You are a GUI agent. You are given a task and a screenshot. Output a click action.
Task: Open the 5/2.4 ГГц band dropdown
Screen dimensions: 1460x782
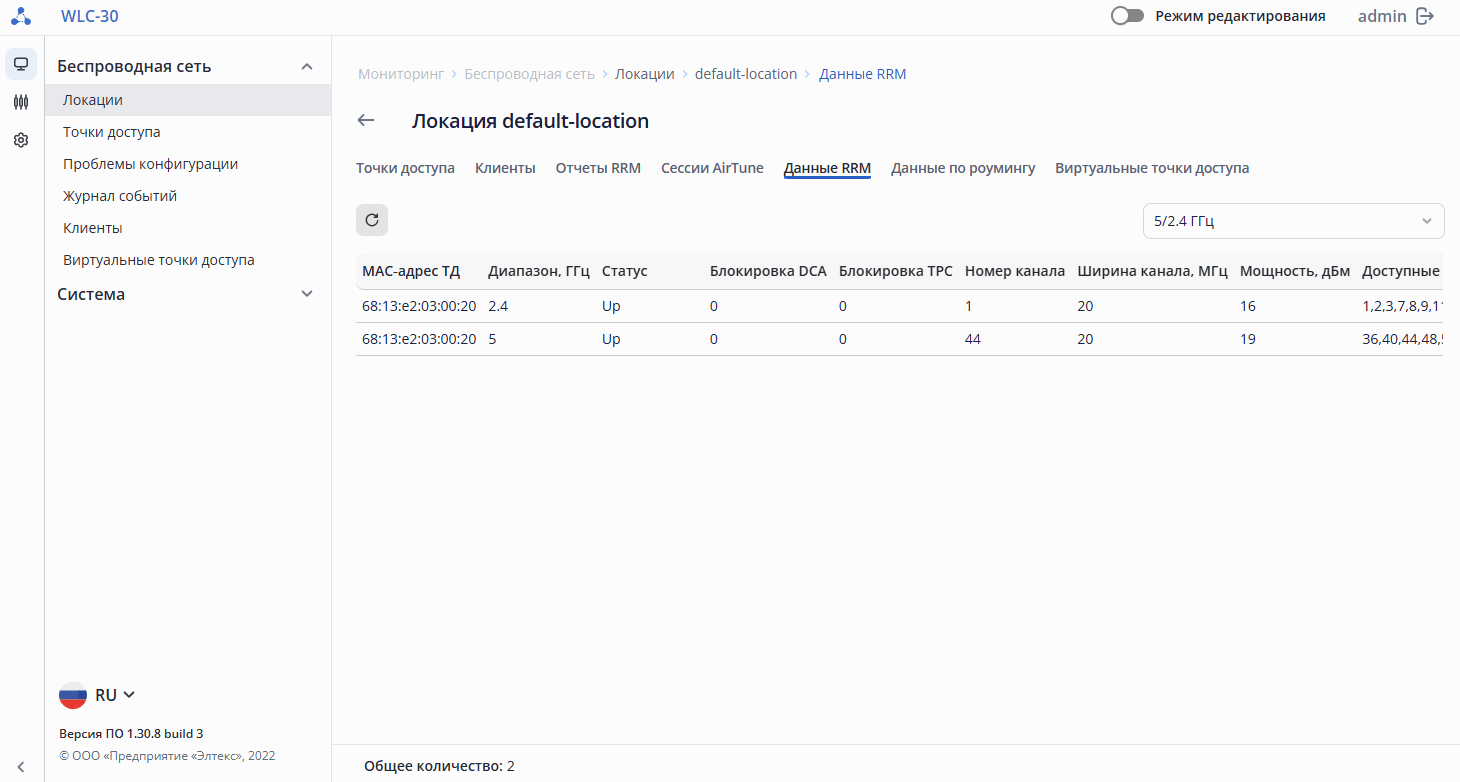(x=1293, y=221)
